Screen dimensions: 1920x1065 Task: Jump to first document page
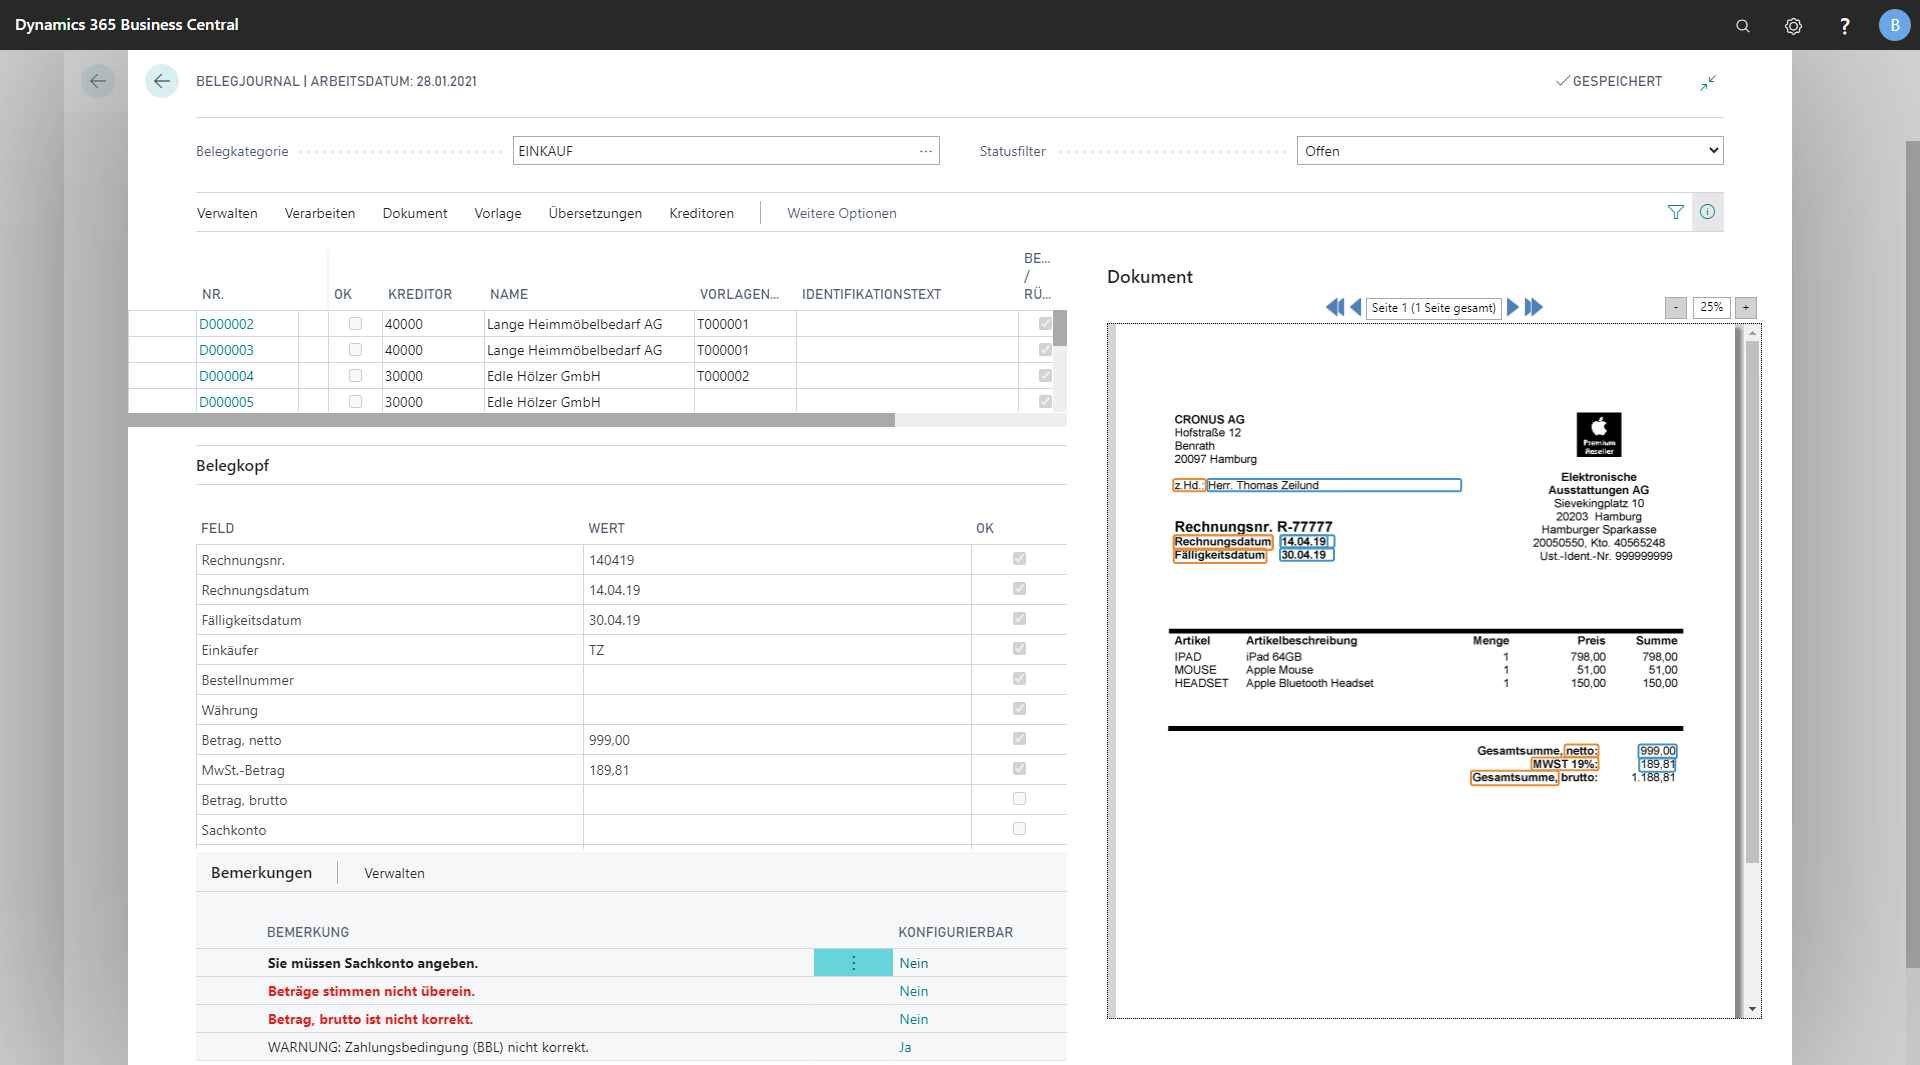pyautogui.click(x=1335, y=307)
